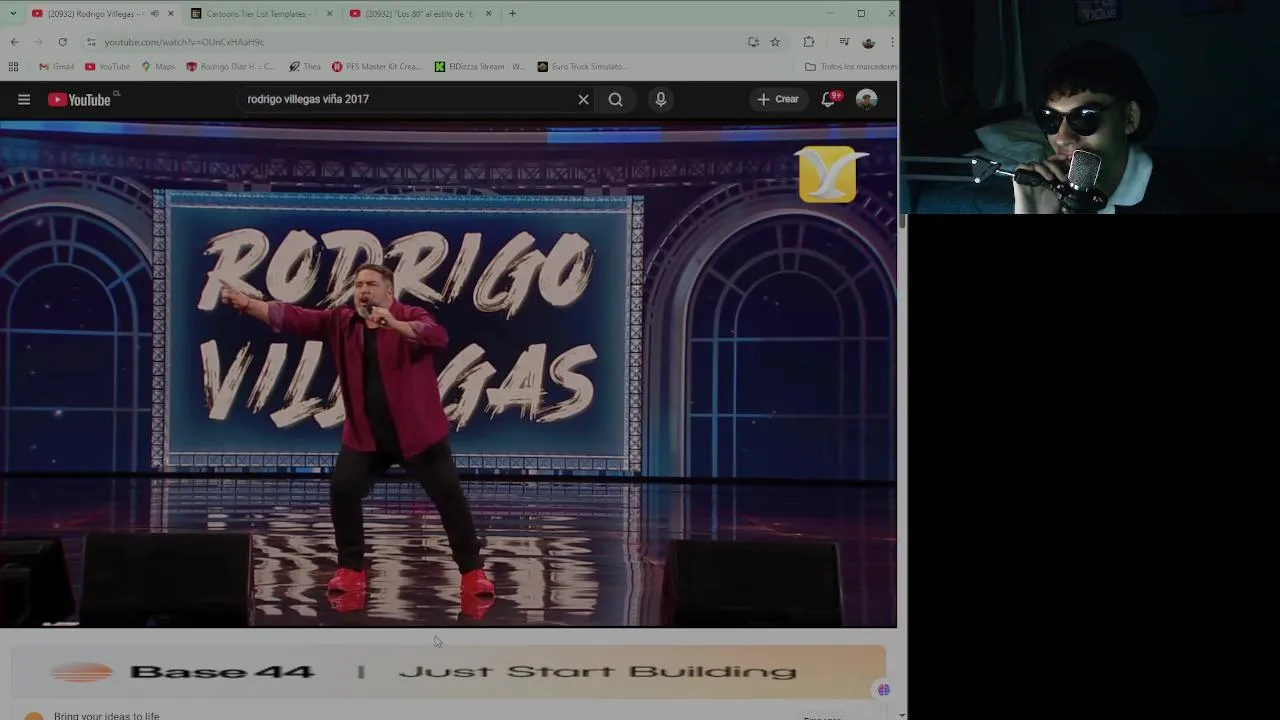View site information icon in address bar
The image size is (1280, 720).
tap(91, 42)
